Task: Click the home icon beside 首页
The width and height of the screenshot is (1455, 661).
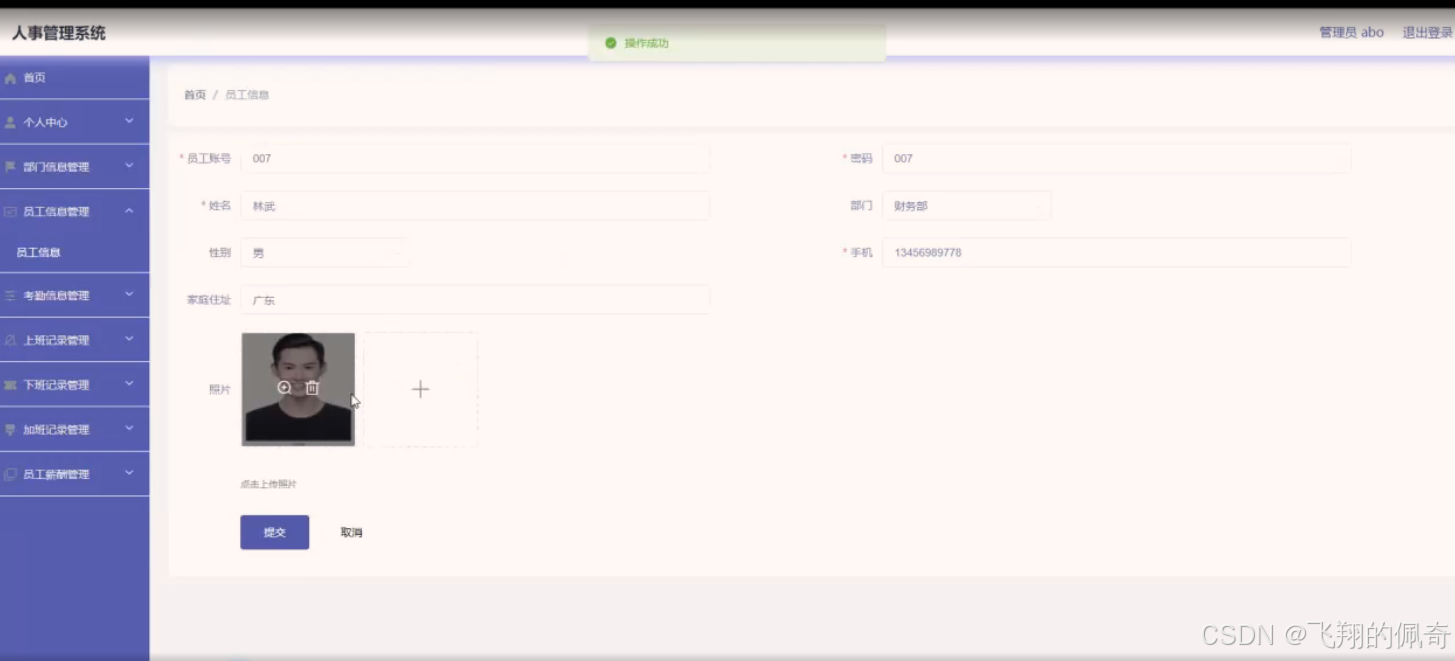Action: (x=10, y=78)
